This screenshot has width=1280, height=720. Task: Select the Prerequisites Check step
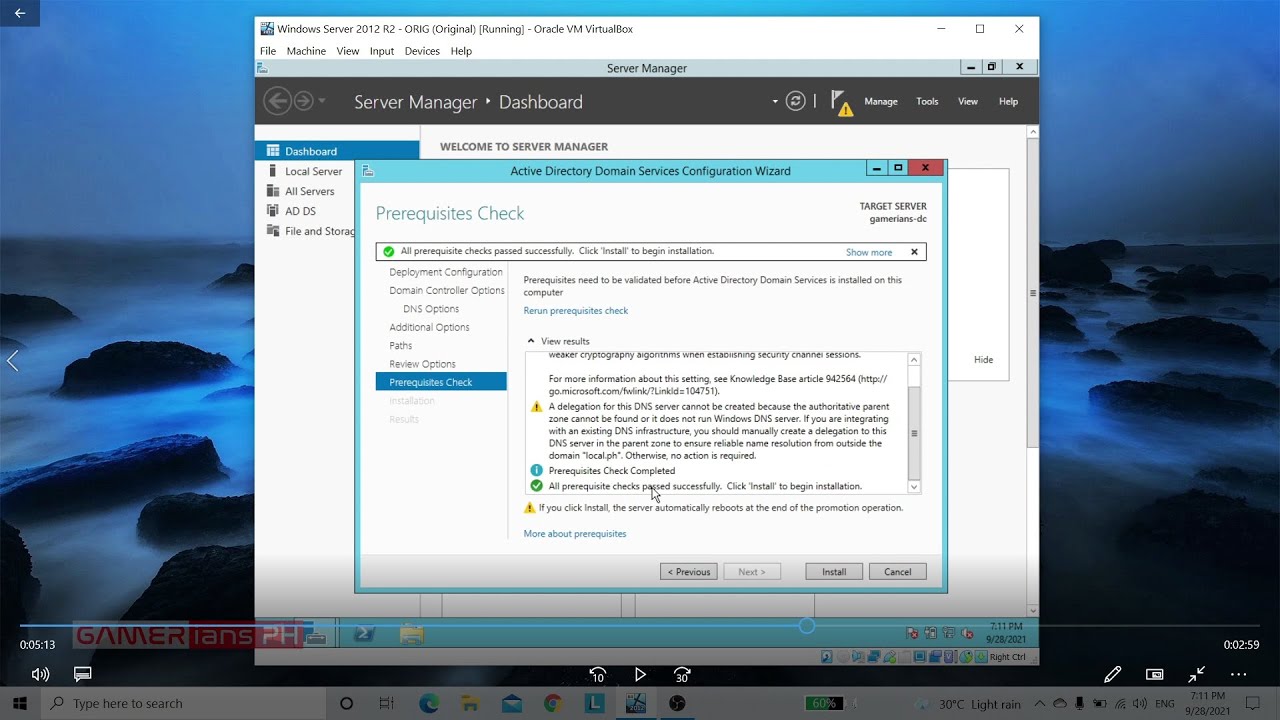pos(441,382)
